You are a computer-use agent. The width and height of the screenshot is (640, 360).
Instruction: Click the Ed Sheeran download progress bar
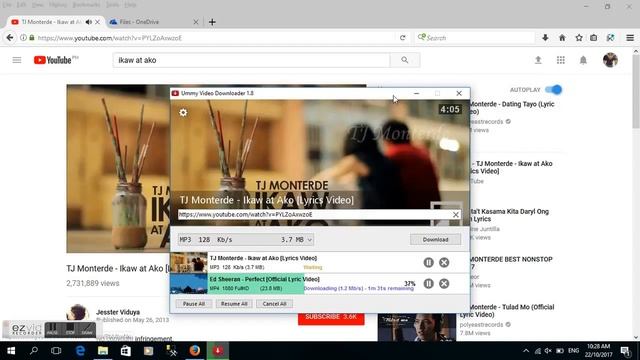click(257, 284)
